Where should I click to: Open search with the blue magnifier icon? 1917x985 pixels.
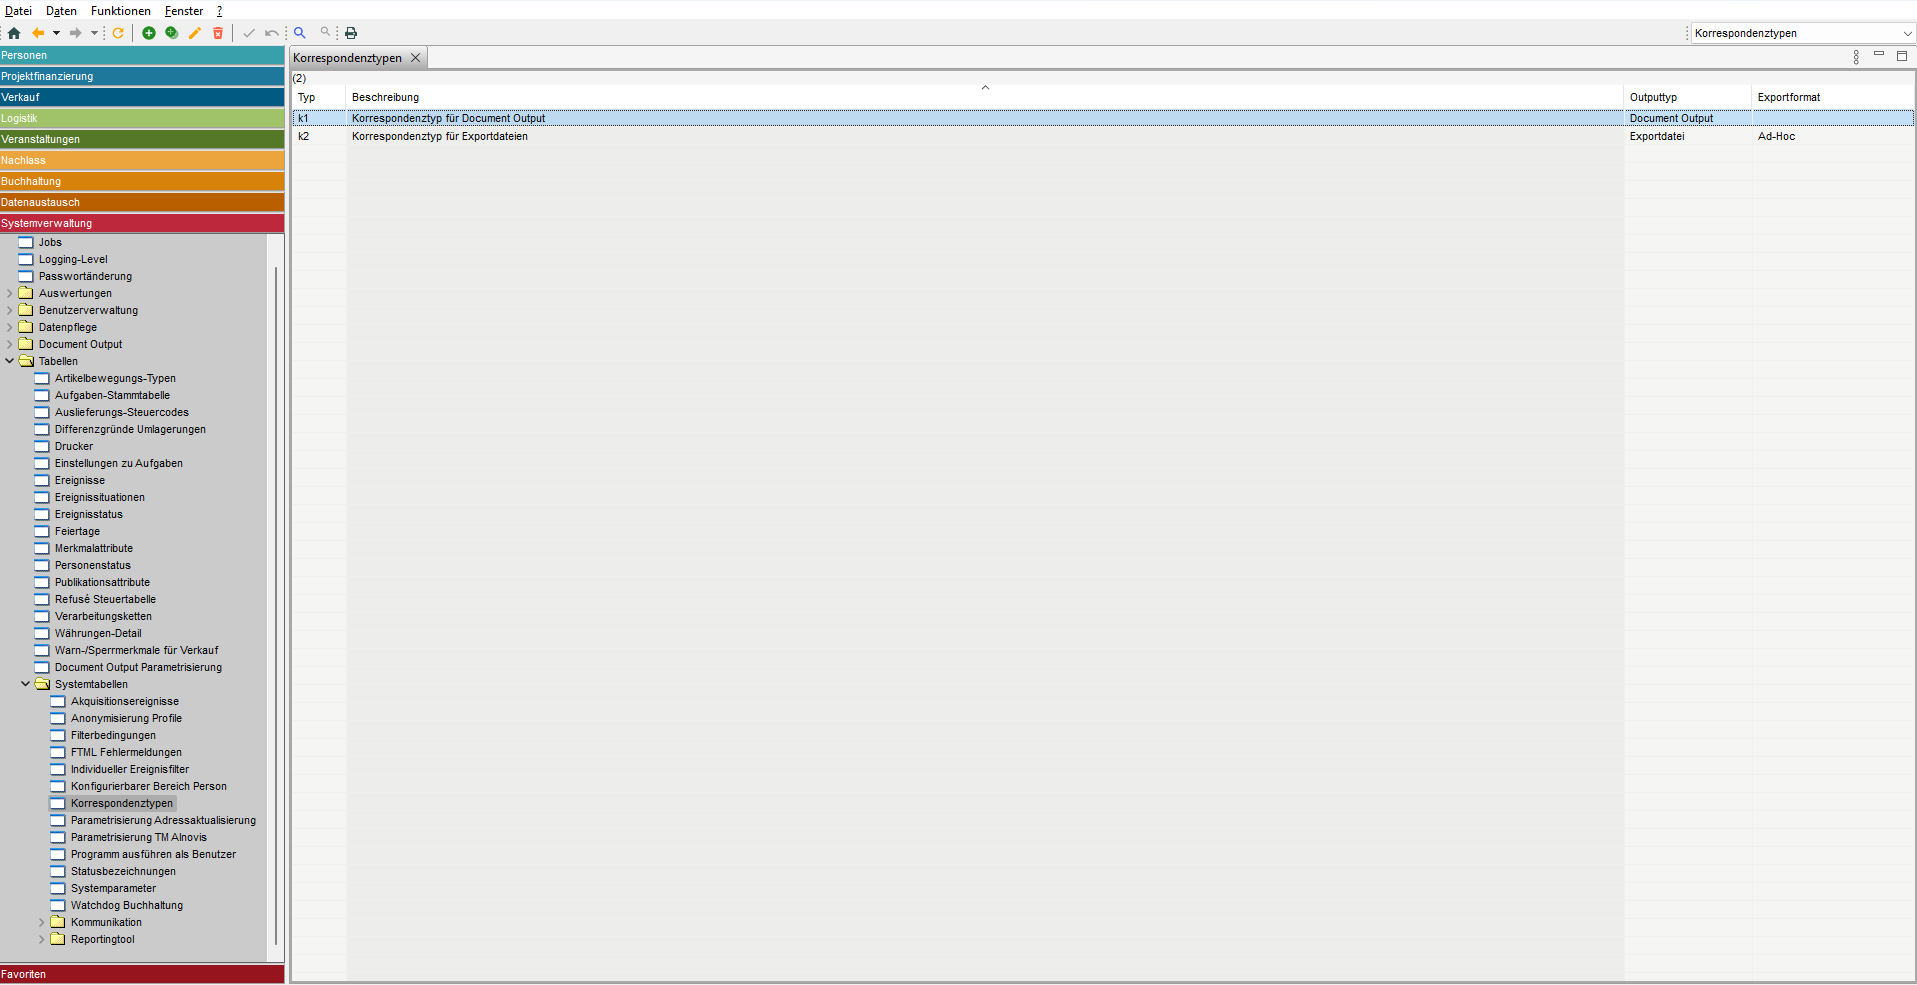pos(300,33)
